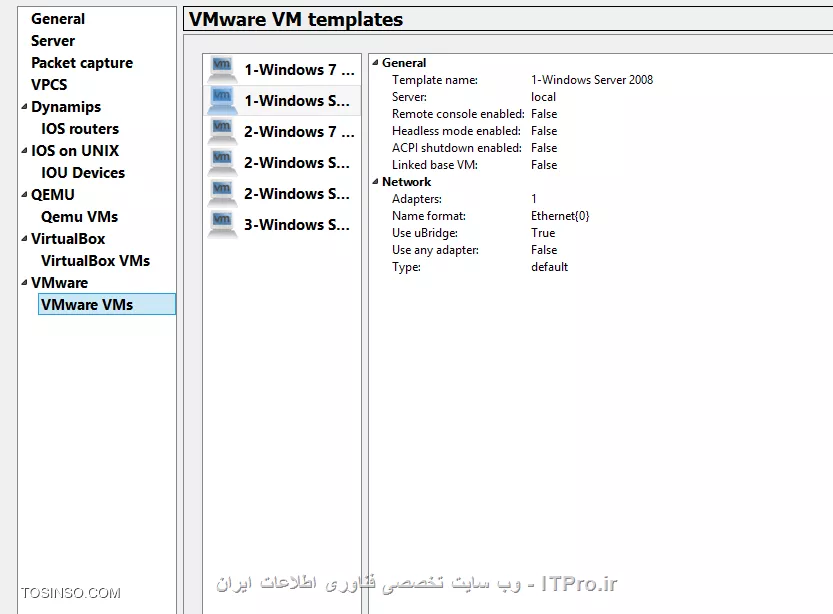The width and height of the screenshot is (833, 614).
Task: Open the IOU Devices page
Action: (x=83, y=173)
